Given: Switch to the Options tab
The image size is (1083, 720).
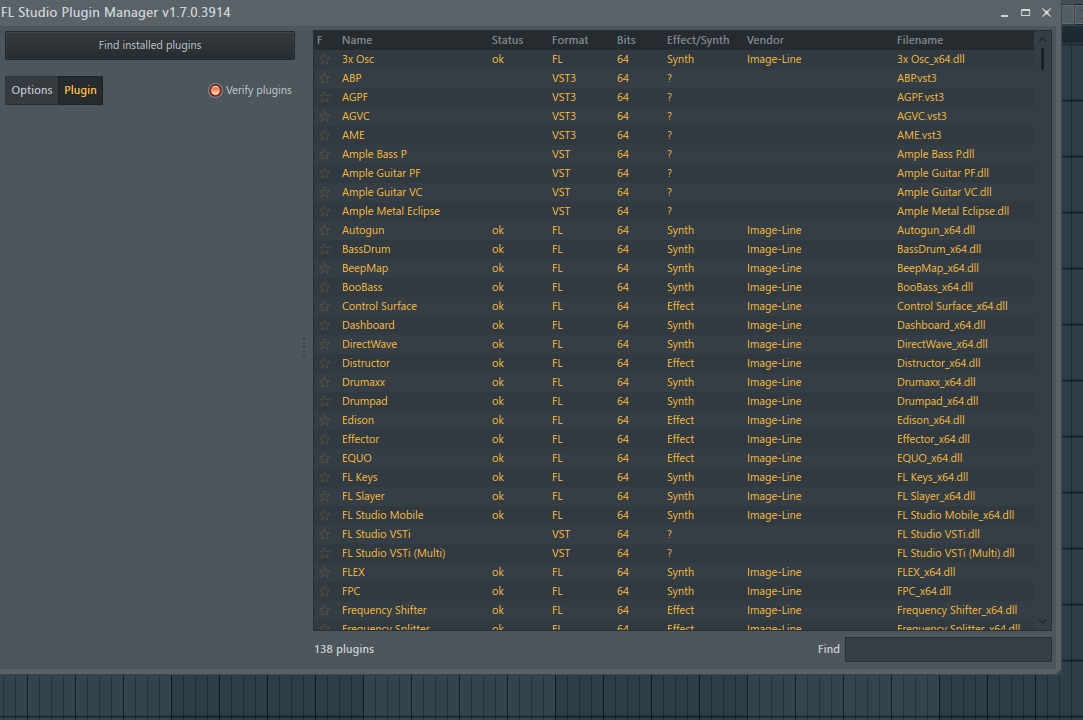Looking at the screenshot, I should pyautogui.click(x=32, y=91).
